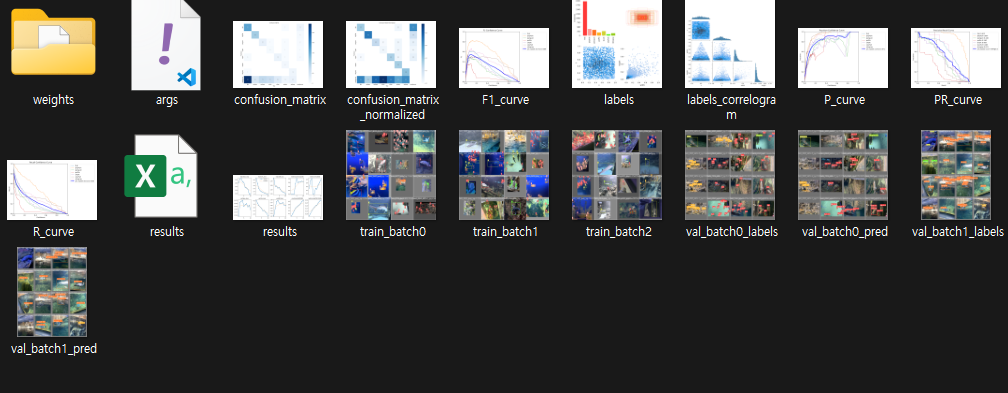Select the PR_curve plot thumbnail
The image size is (1008, 393).
tap(956, 58)
